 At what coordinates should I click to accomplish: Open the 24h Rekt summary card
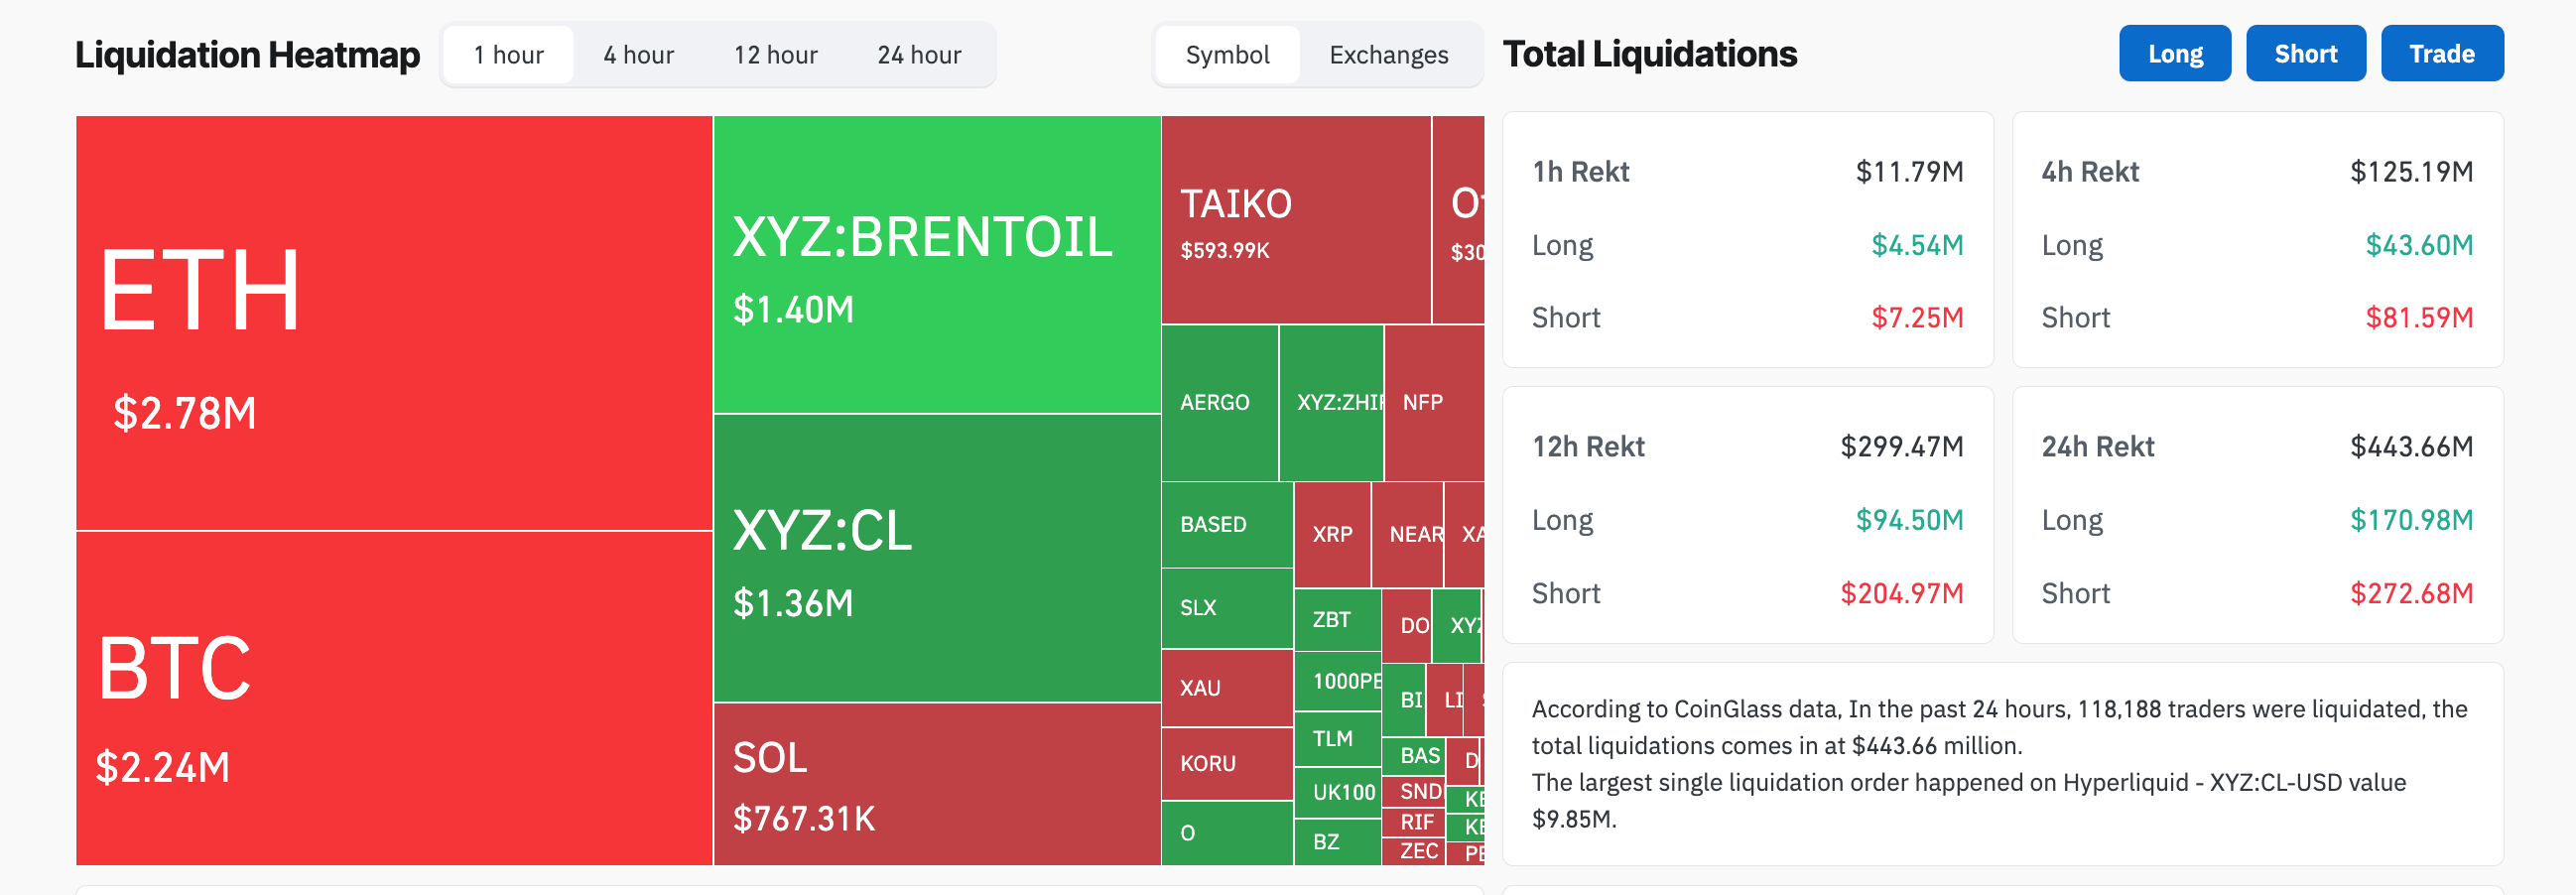2257,515
